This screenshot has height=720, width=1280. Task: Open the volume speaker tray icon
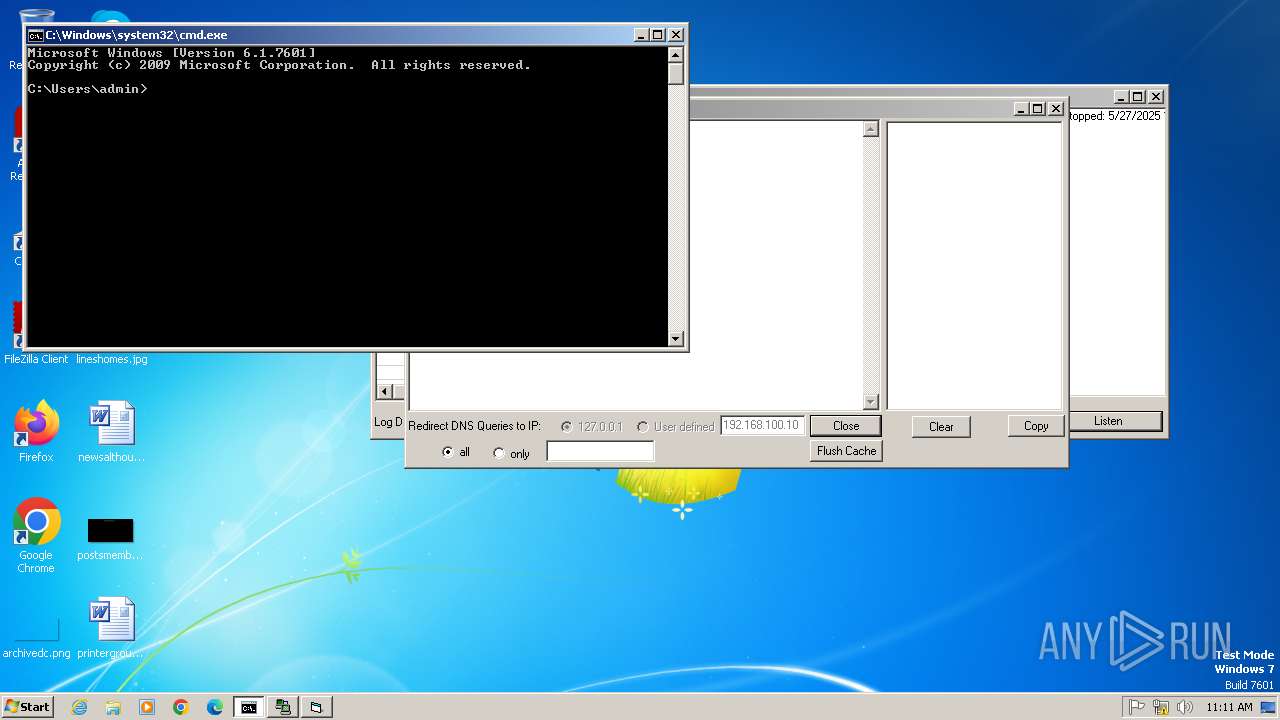tap(1185, 707)
